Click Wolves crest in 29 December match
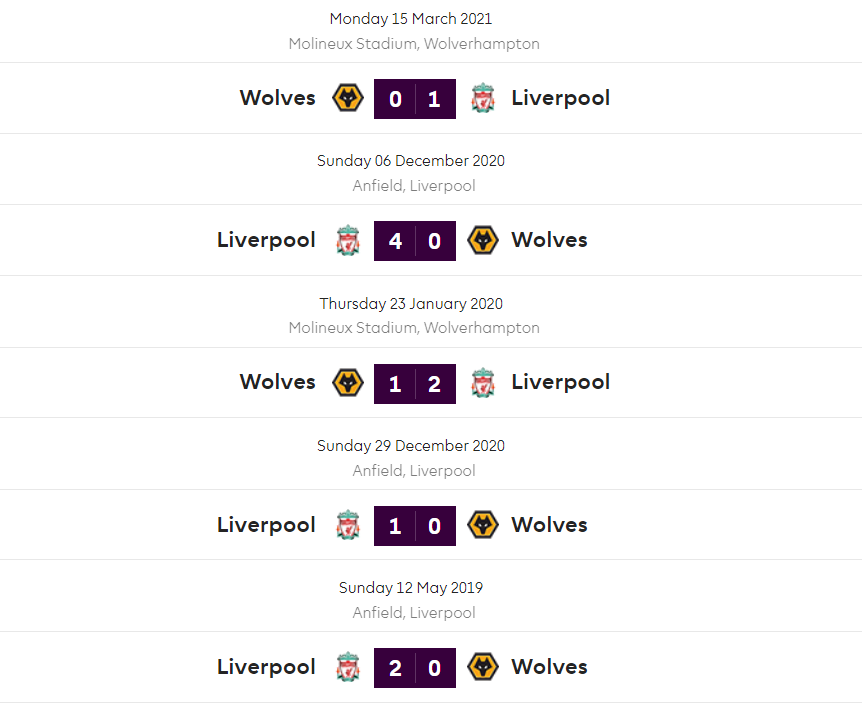The height and width of the screenshot is (710, 862). pyautogui.click(x=483, y=525)
